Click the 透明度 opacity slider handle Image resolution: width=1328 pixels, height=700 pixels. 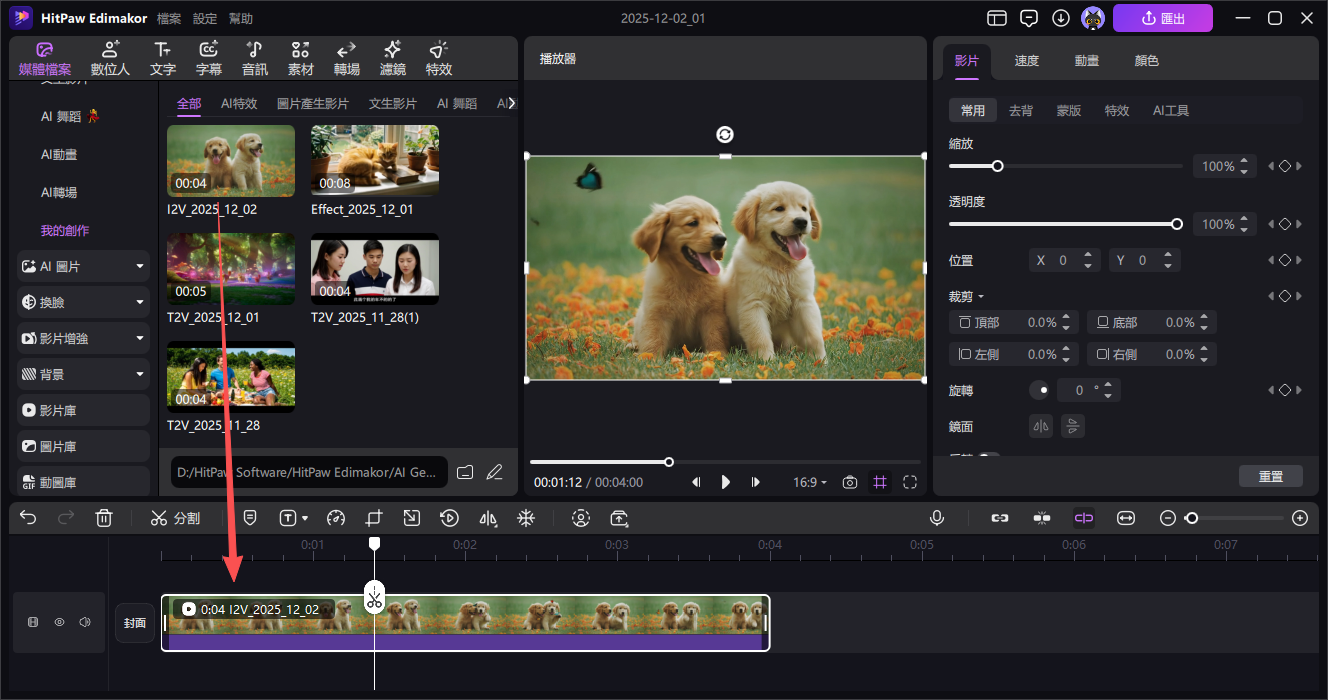click(x=1177, y=224)
